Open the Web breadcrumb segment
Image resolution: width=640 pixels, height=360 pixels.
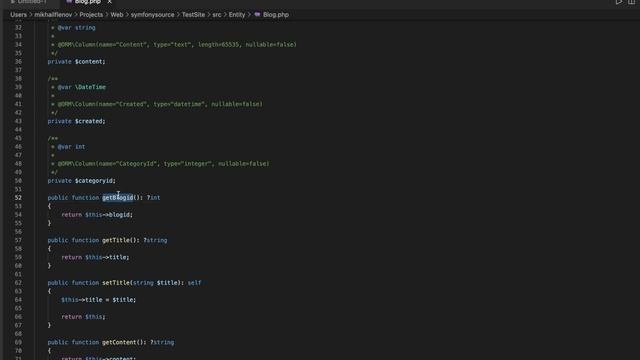point(117,15)
